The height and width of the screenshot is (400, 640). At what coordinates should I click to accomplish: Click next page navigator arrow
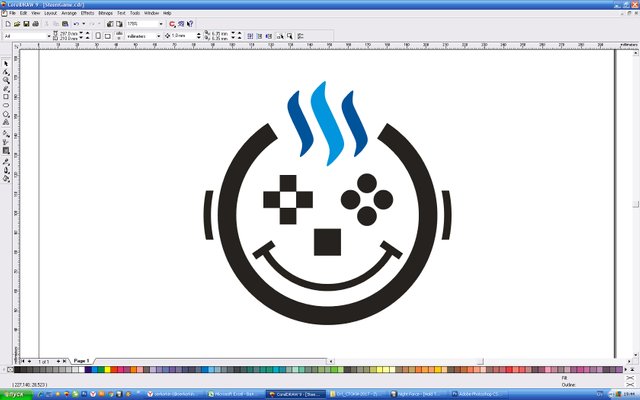tap(58, 361)
